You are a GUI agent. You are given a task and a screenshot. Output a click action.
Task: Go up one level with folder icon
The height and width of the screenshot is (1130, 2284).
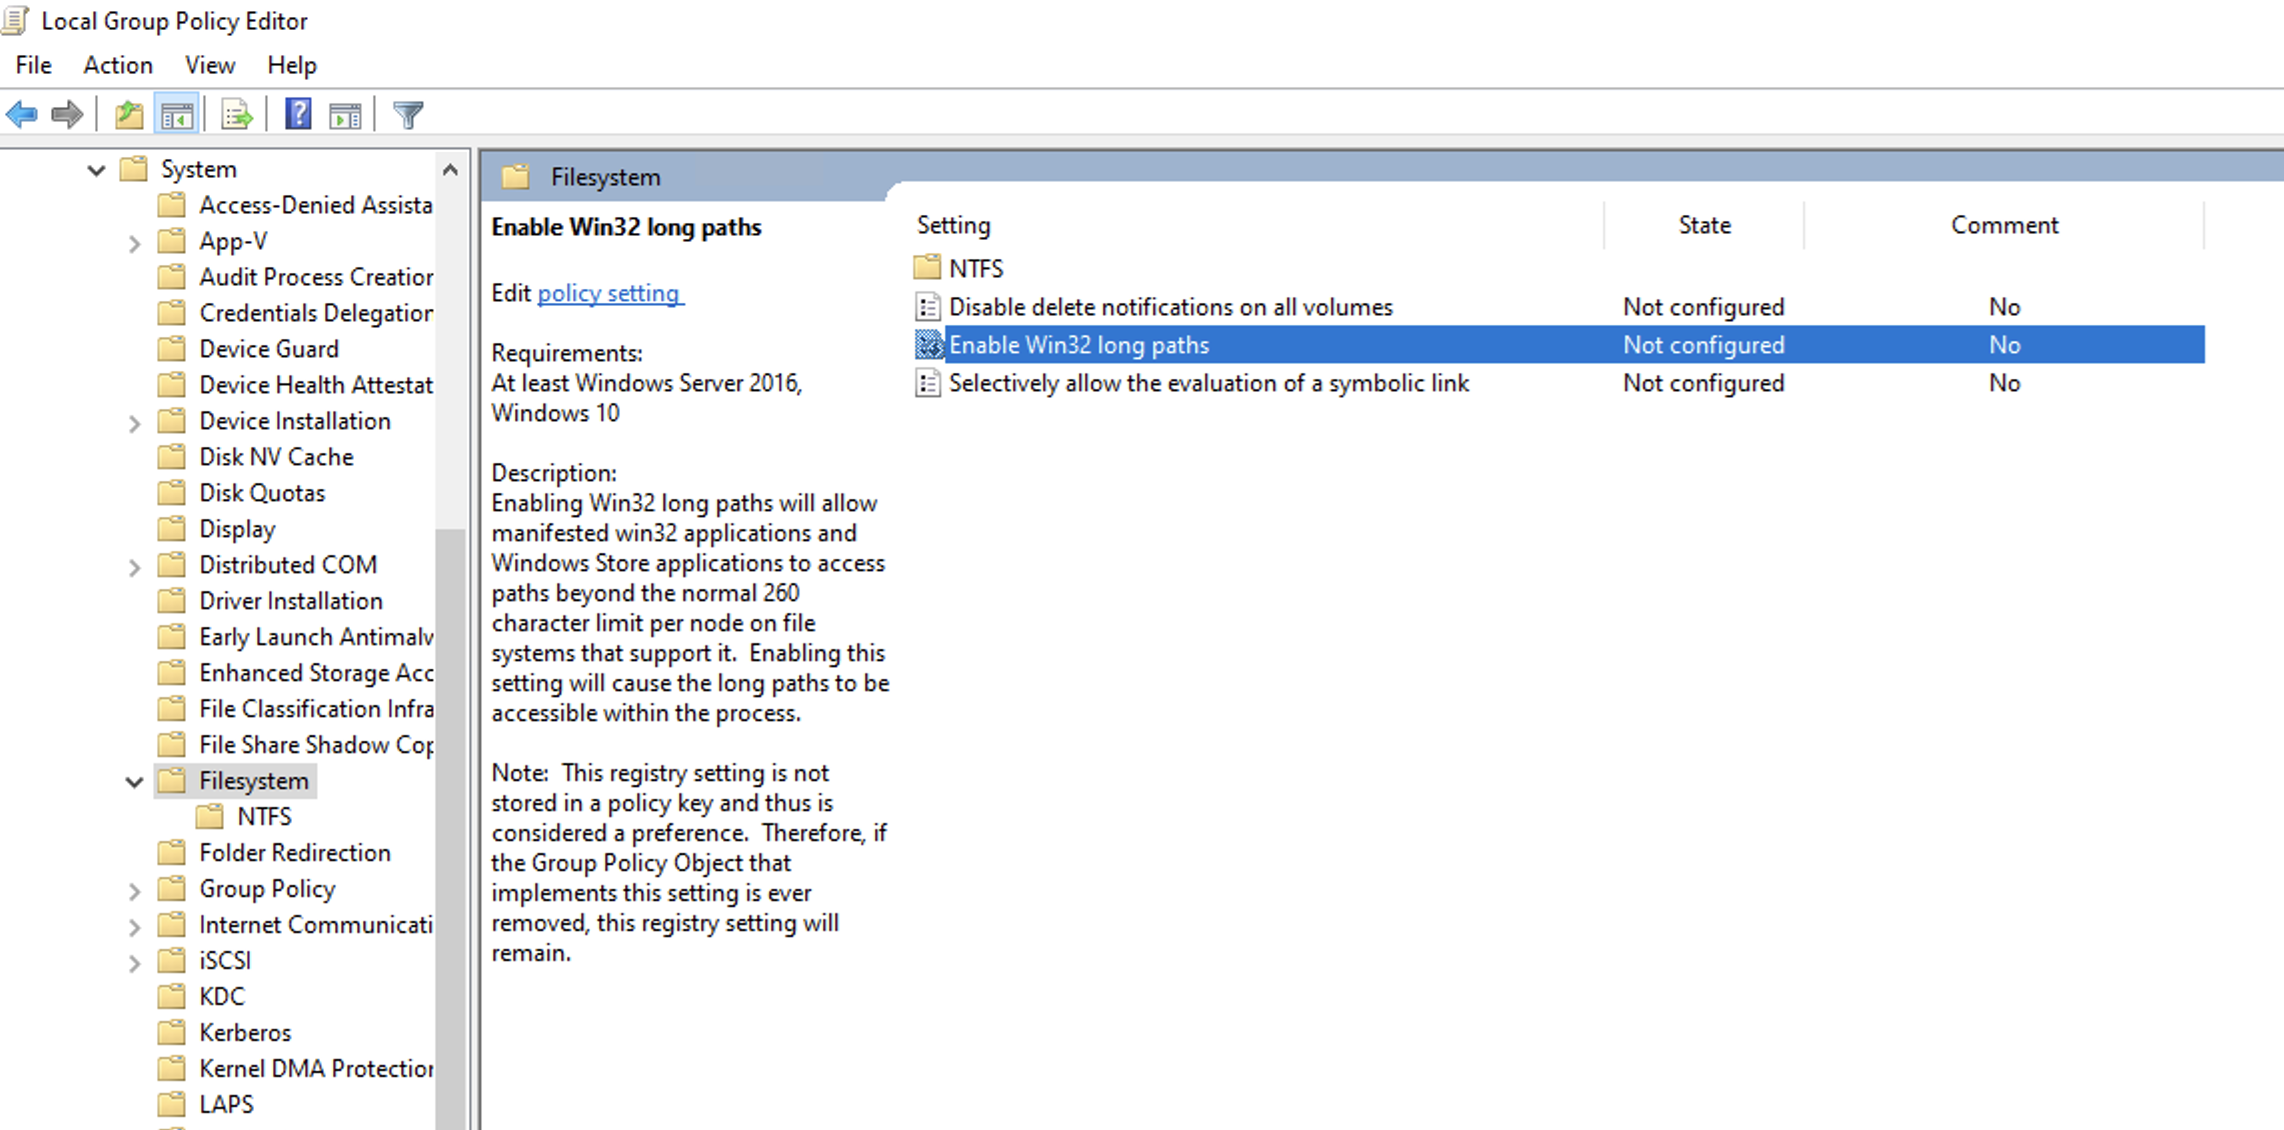[129, 115]
